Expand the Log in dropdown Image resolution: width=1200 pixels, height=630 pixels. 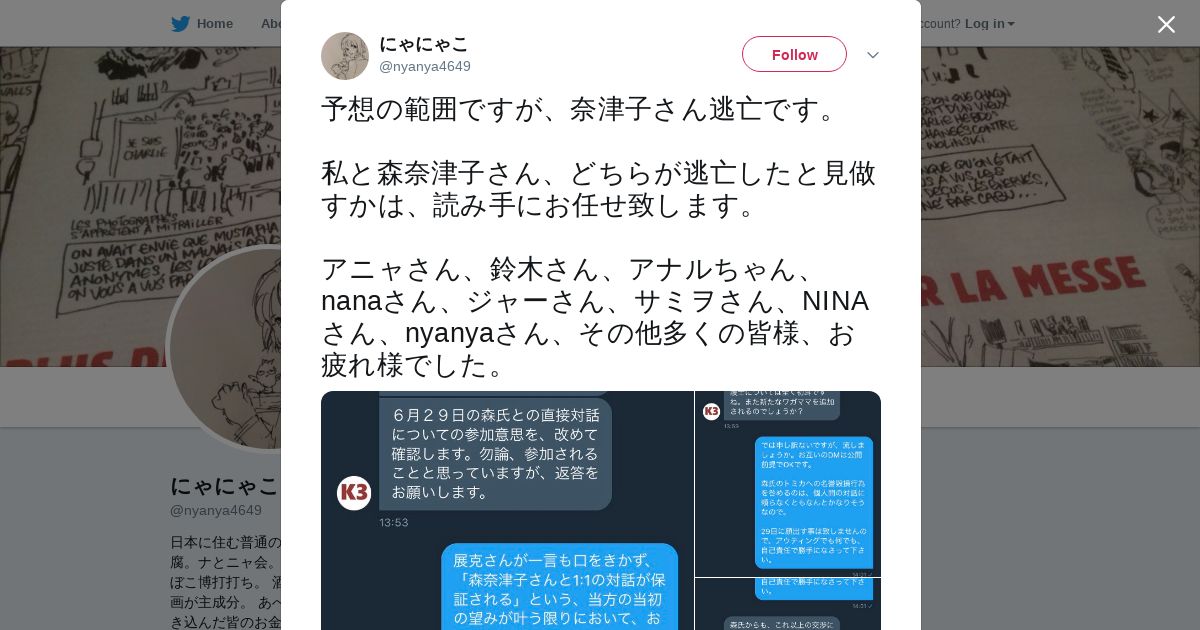(989, 24)
